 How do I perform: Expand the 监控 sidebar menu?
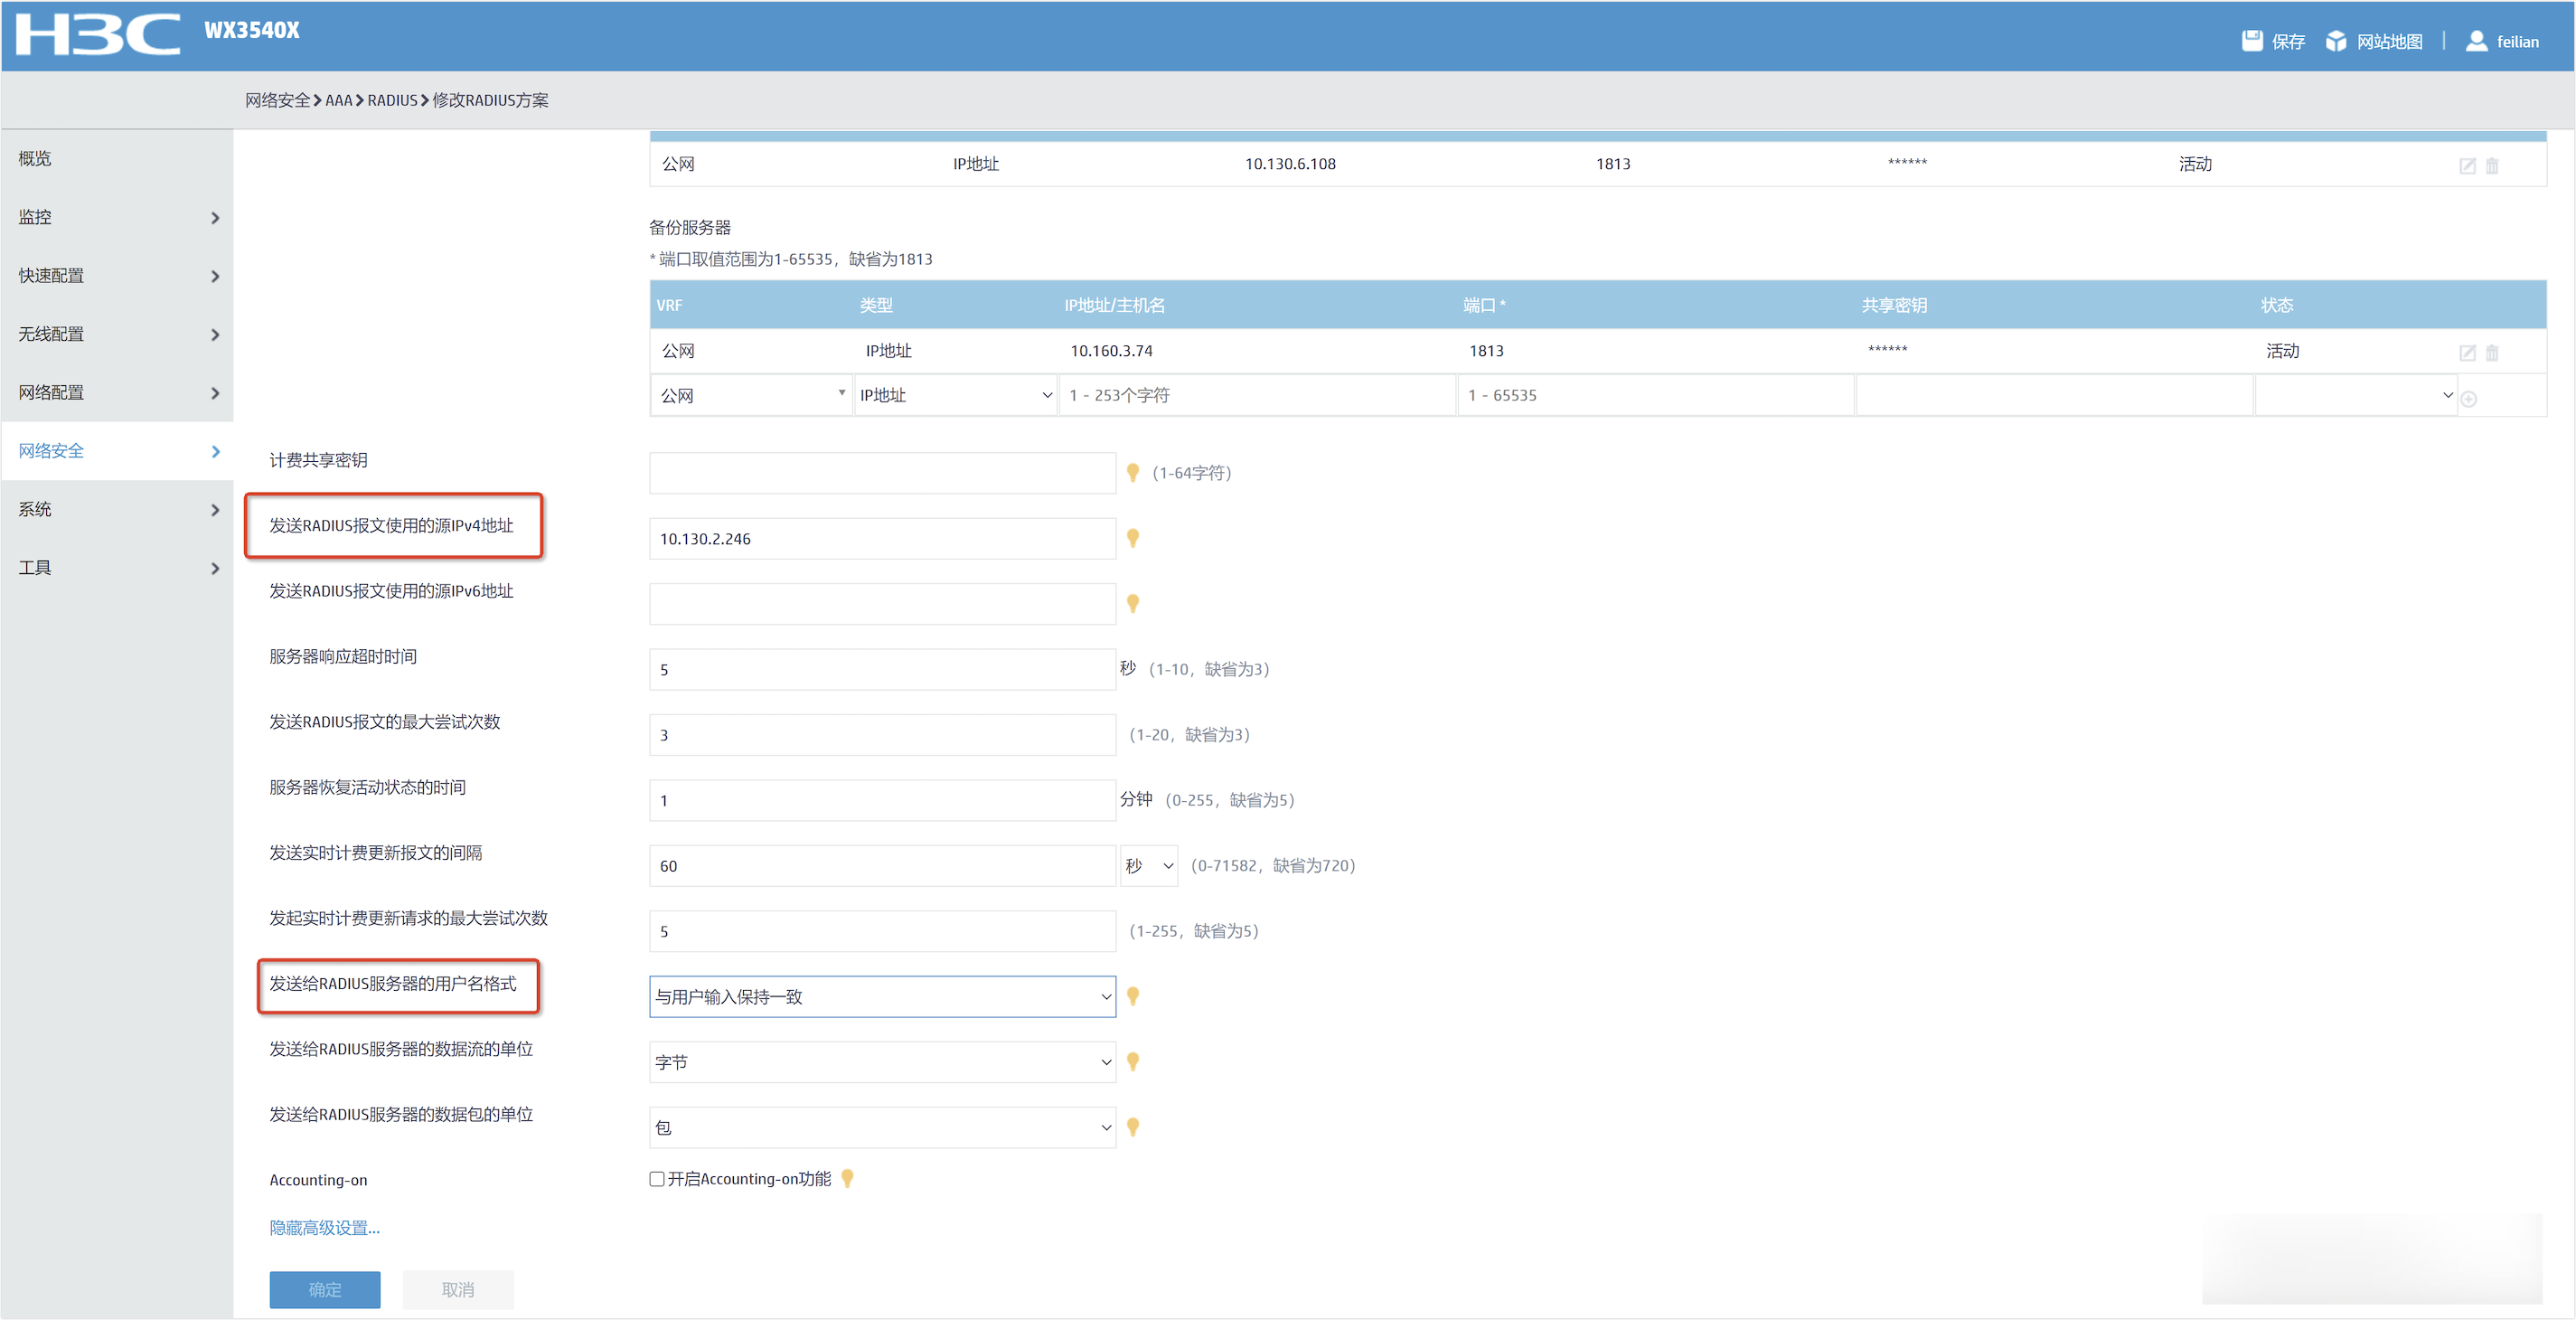[x=117, y=217]
